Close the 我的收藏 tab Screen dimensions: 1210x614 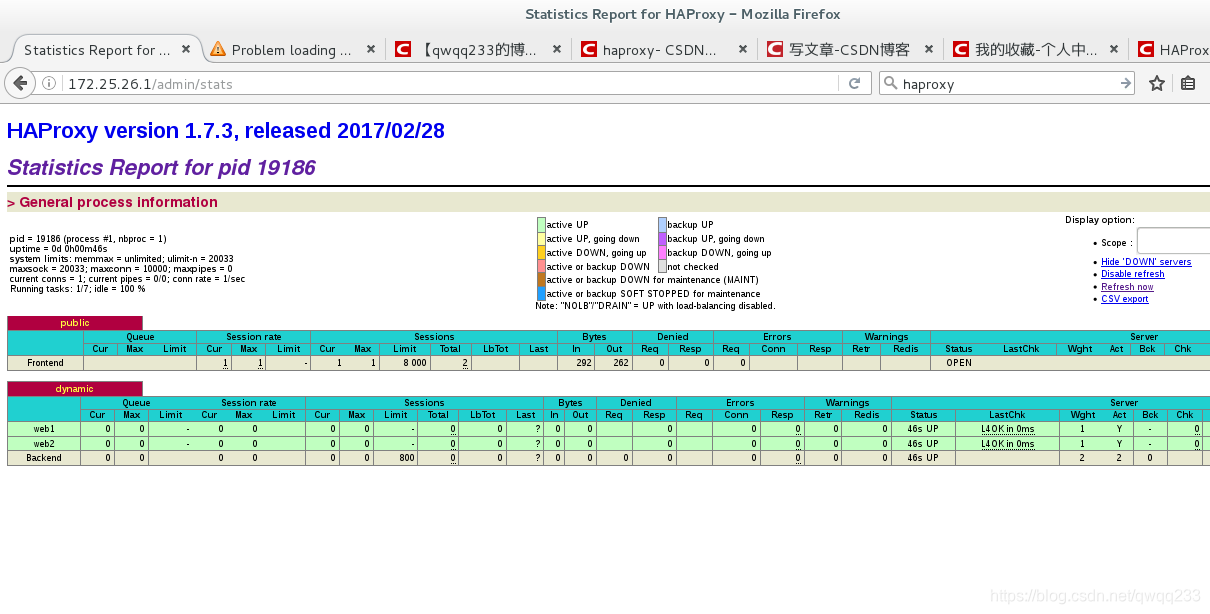coord(1115,49)
